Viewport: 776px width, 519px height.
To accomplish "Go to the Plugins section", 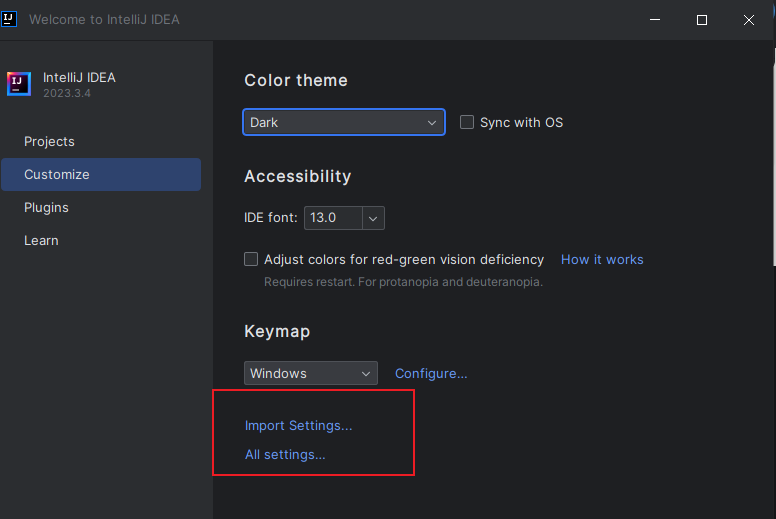I will click(46, 208).
